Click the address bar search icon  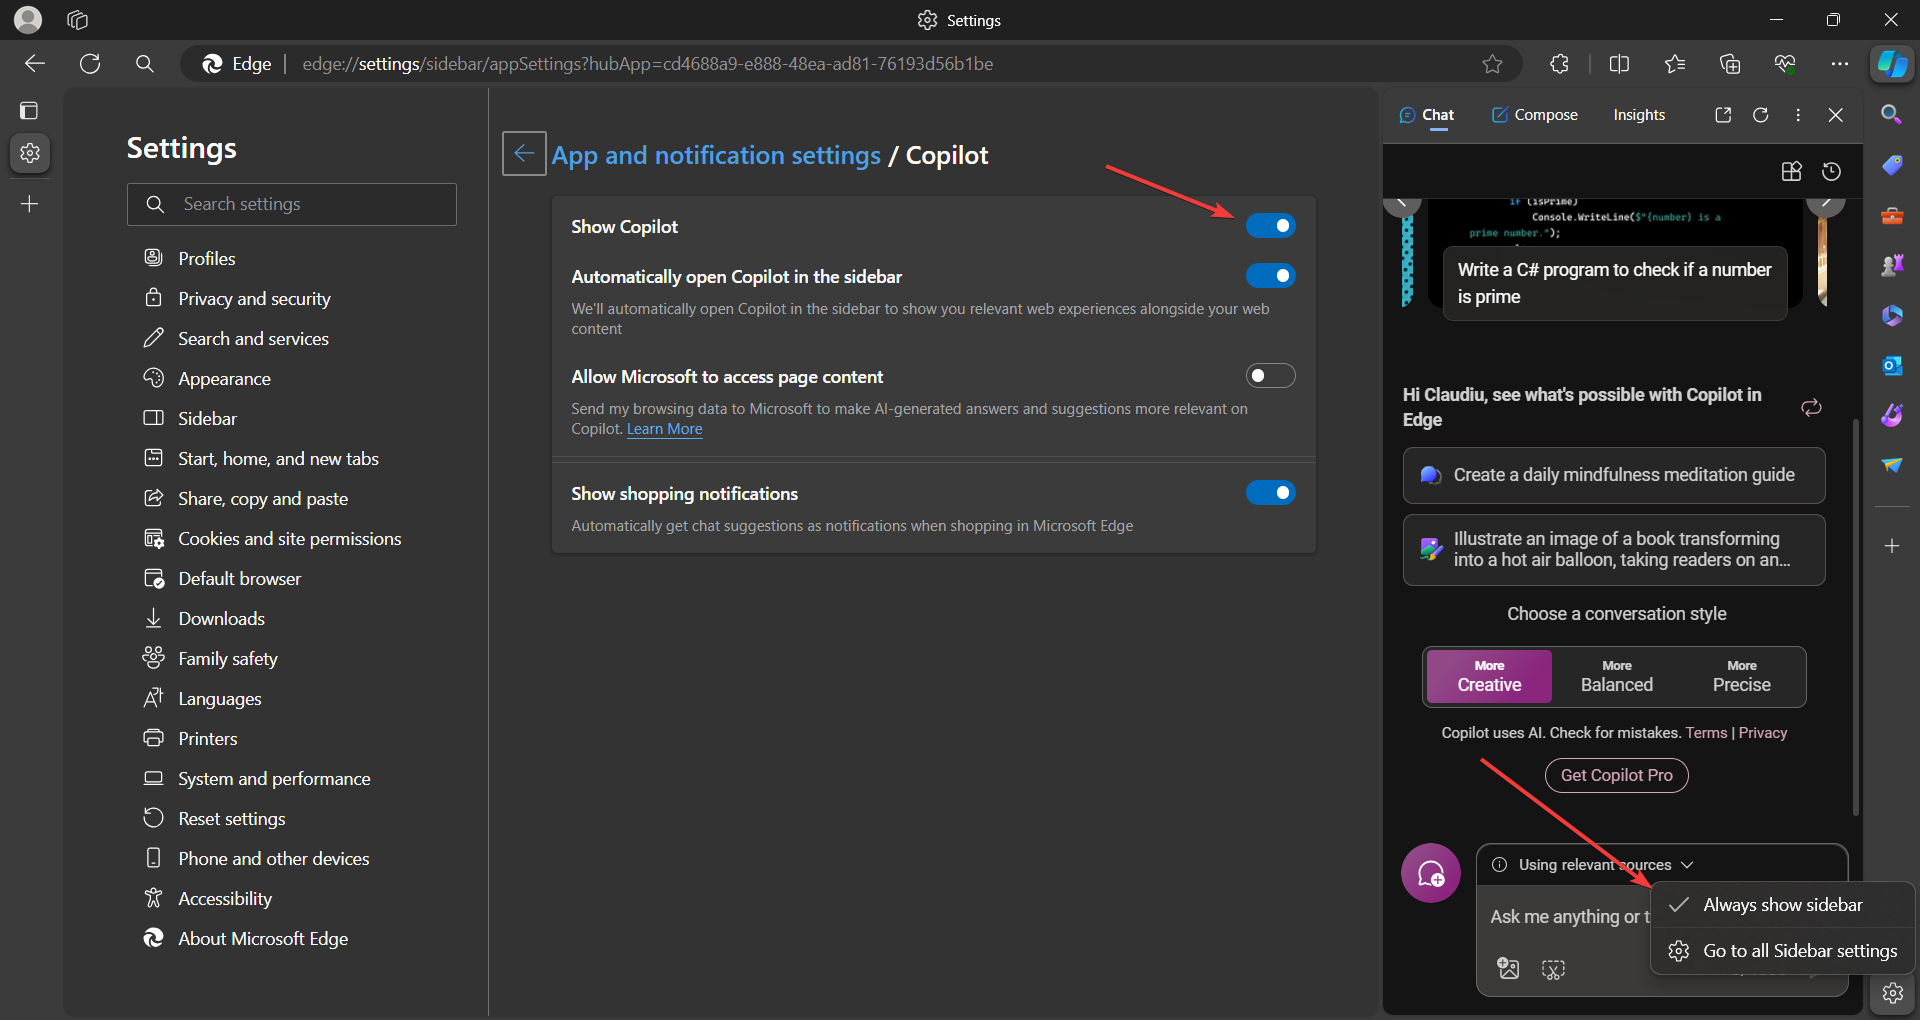tap(145, 64)
